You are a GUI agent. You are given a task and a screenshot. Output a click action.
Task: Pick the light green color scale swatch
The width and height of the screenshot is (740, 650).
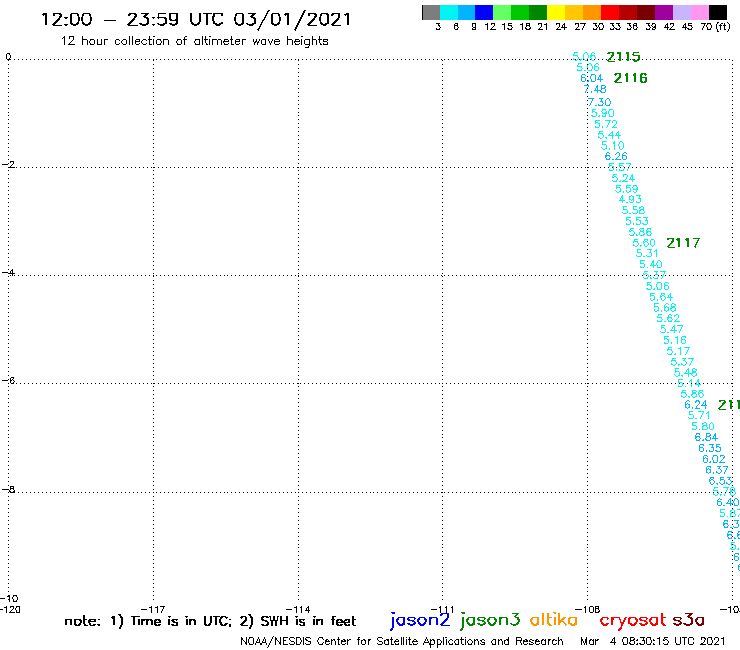[x=502, y=12]
